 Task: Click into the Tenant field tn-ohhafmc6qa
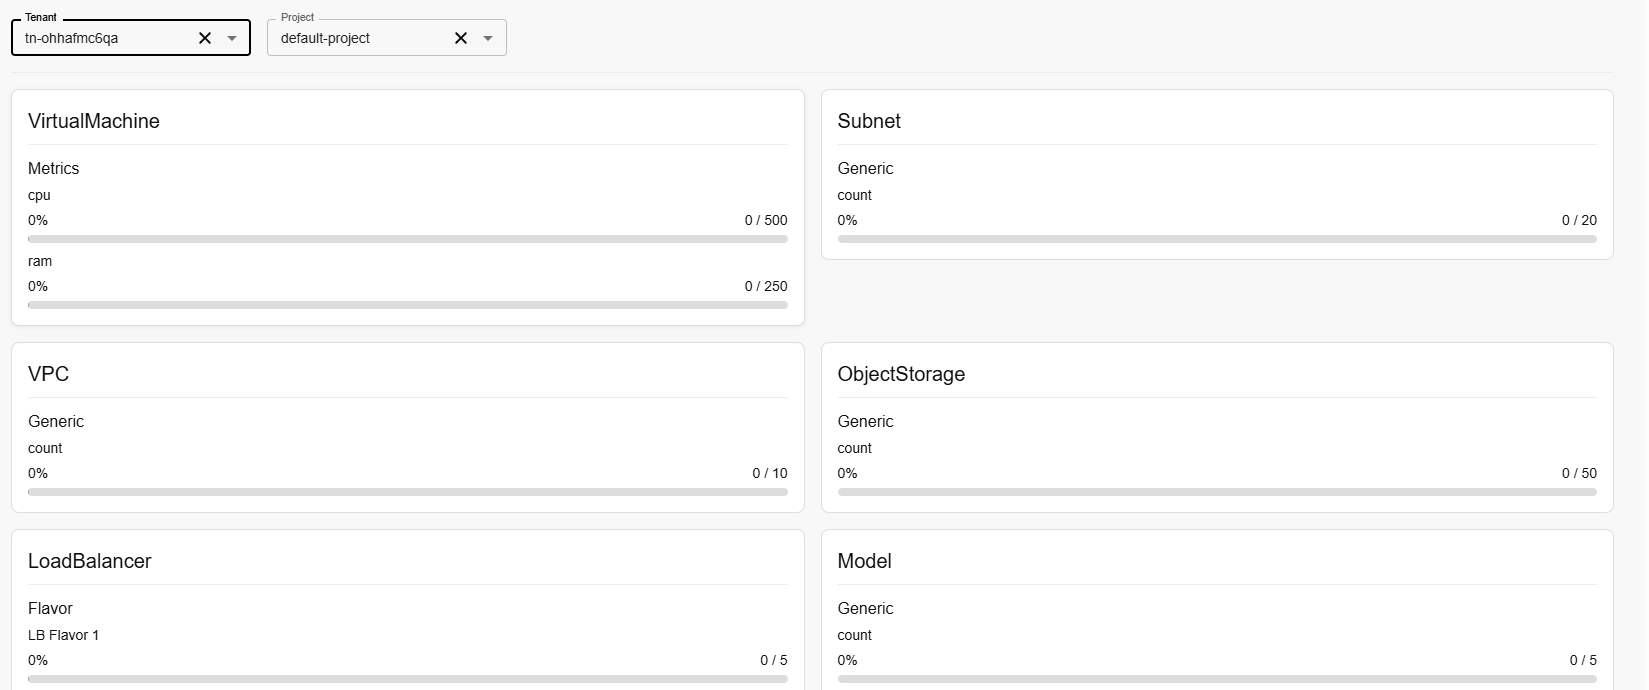100,38
